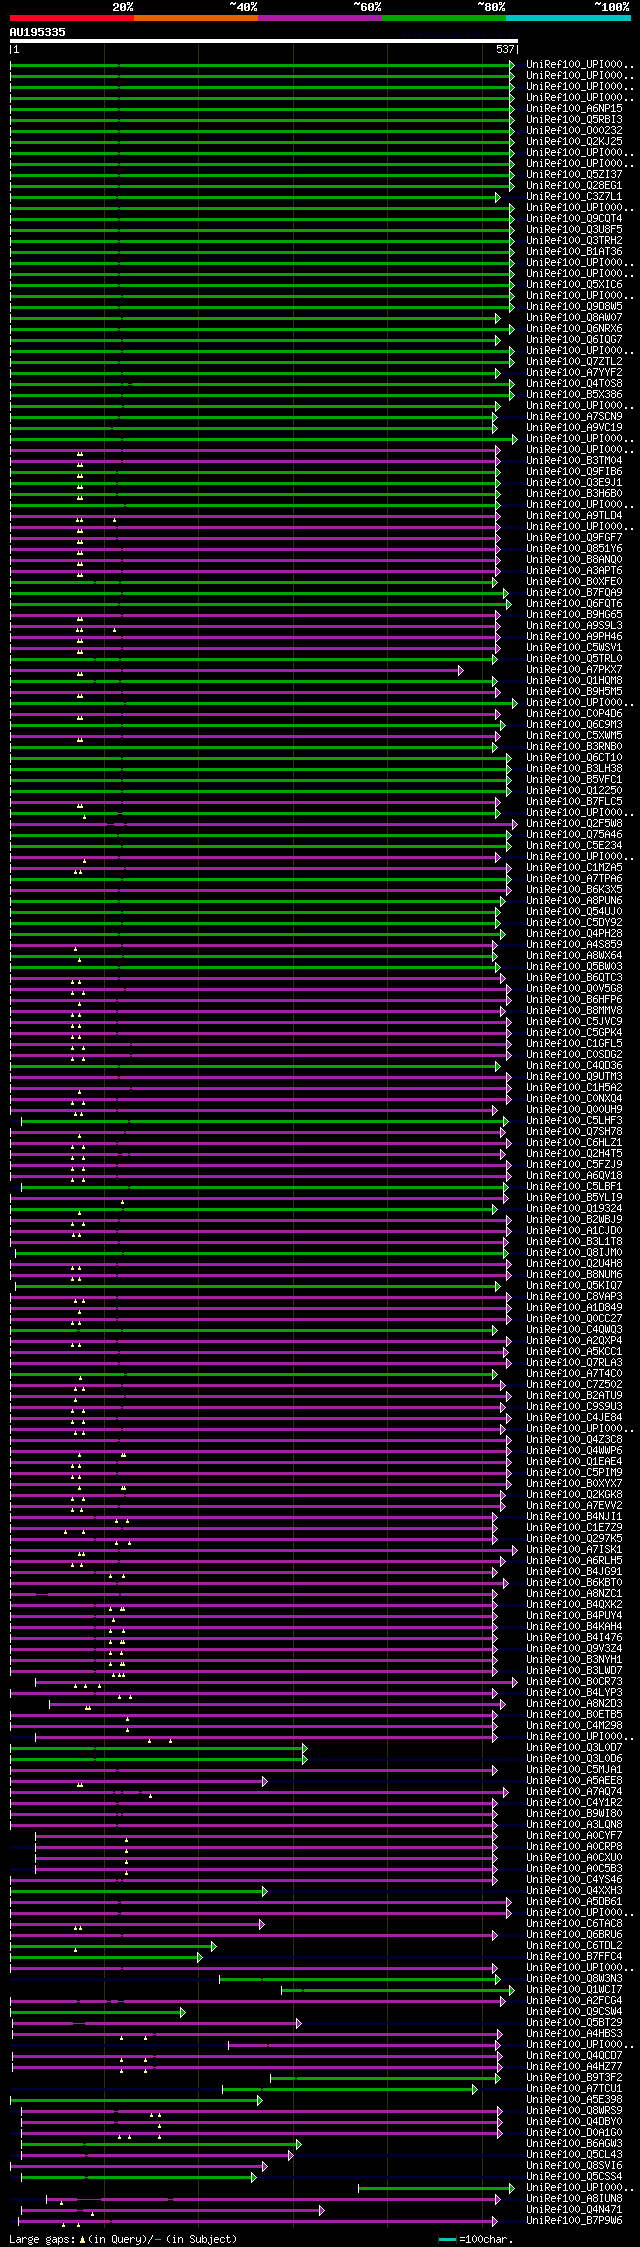Select hit label UniRef100_A7ISK1
This screenshot has height=2247, width=640.
(x=574, y=1550)
